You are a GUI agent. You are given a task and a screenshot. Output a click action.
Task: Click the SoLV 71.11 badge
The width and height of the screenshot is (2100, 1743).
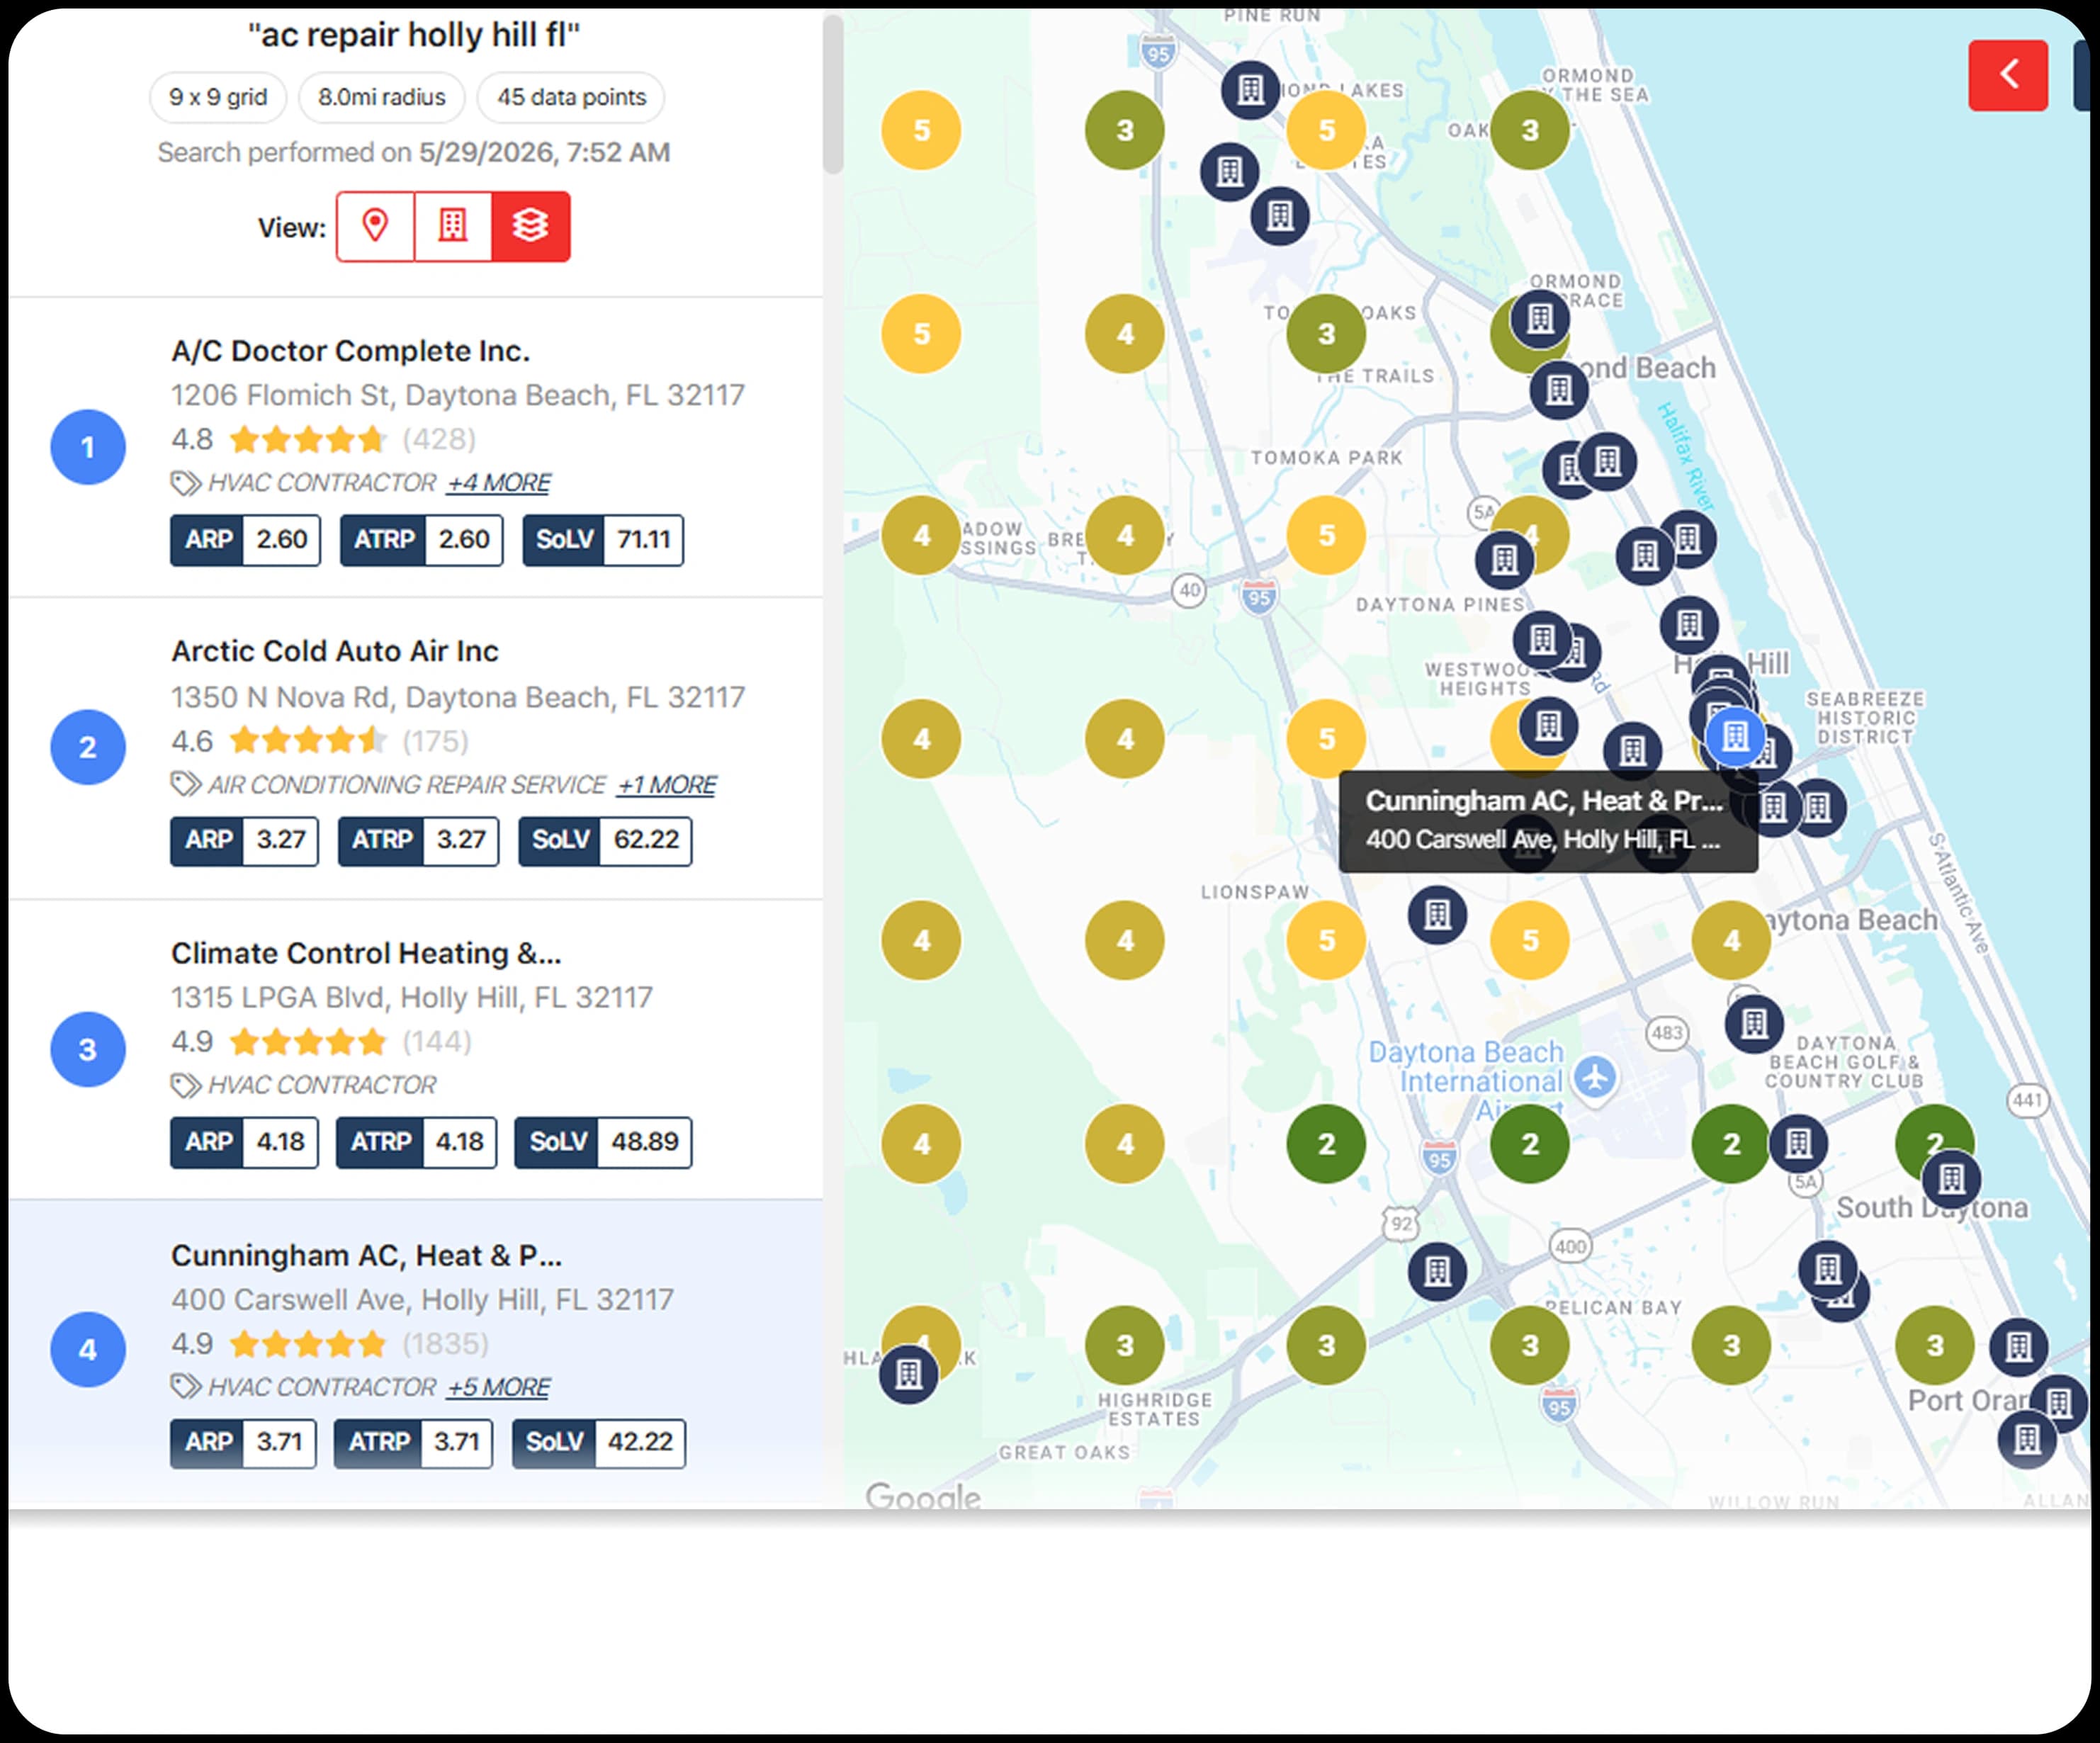(x=603, y=540)
